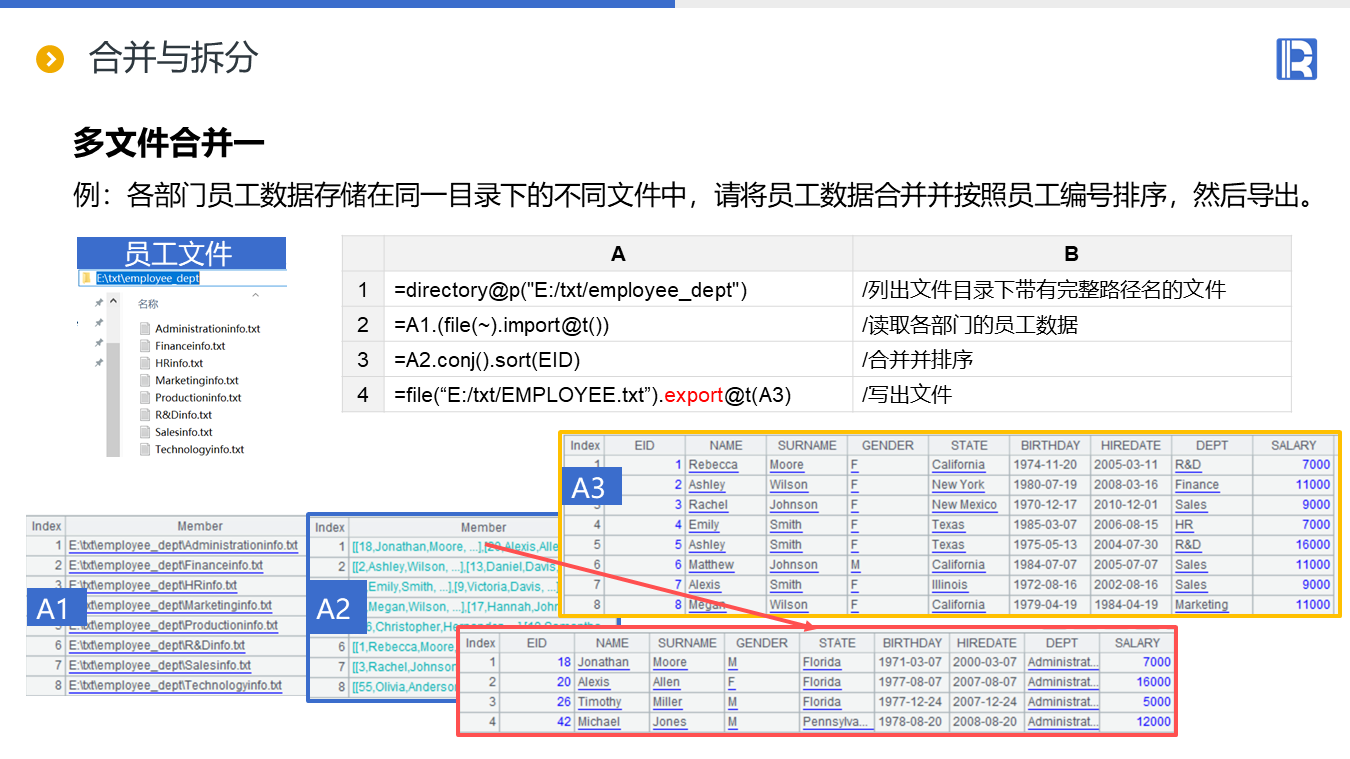Click the Administrationinfo.txt file icon
Image resolution: width=1350 pixels, height=759 pixels.
pyautogui.click(x=146, y=329)
